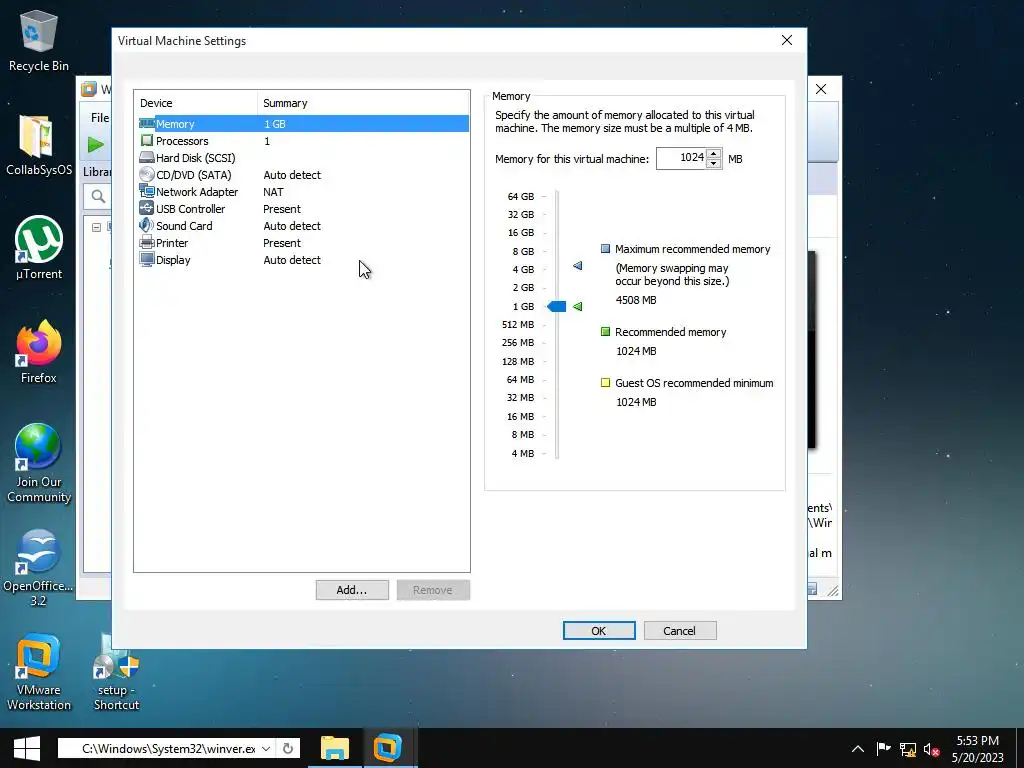
Task: Cancel the Virtual Machine Settings dialog
Action: [680, 631]
